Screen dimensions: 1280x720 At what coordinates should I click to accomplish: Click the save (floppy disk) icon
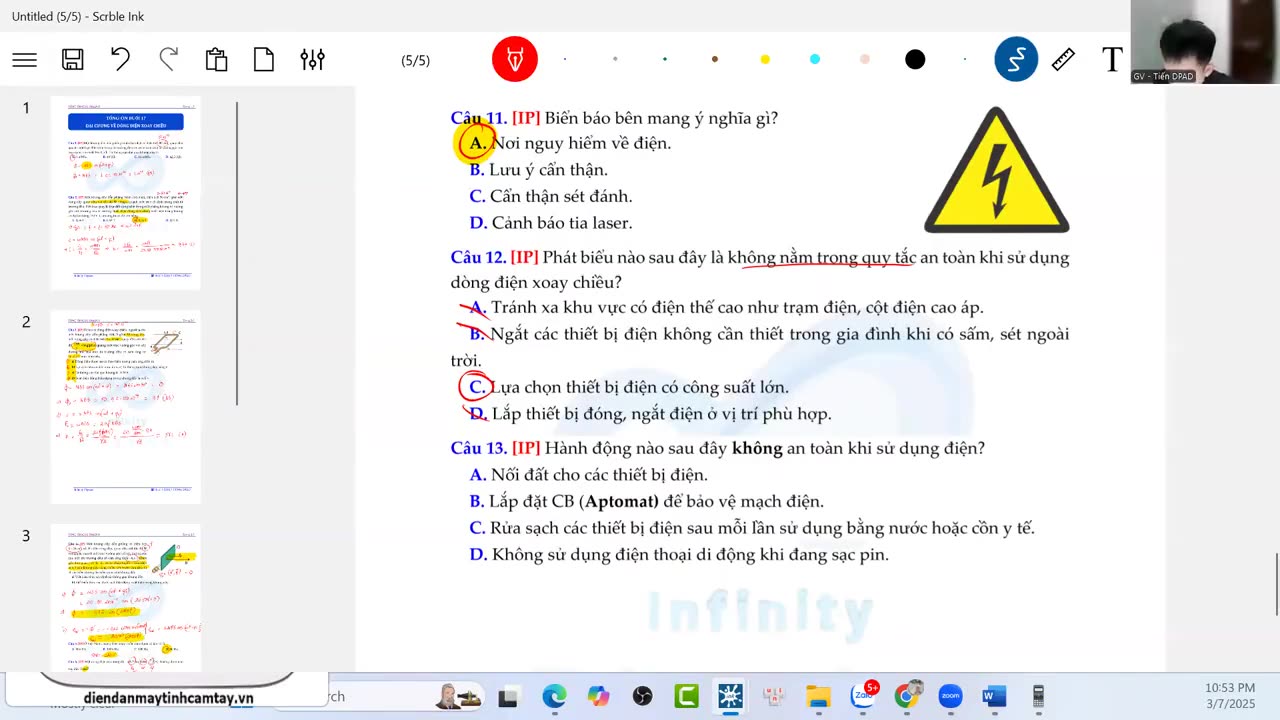tap(73, 60)
